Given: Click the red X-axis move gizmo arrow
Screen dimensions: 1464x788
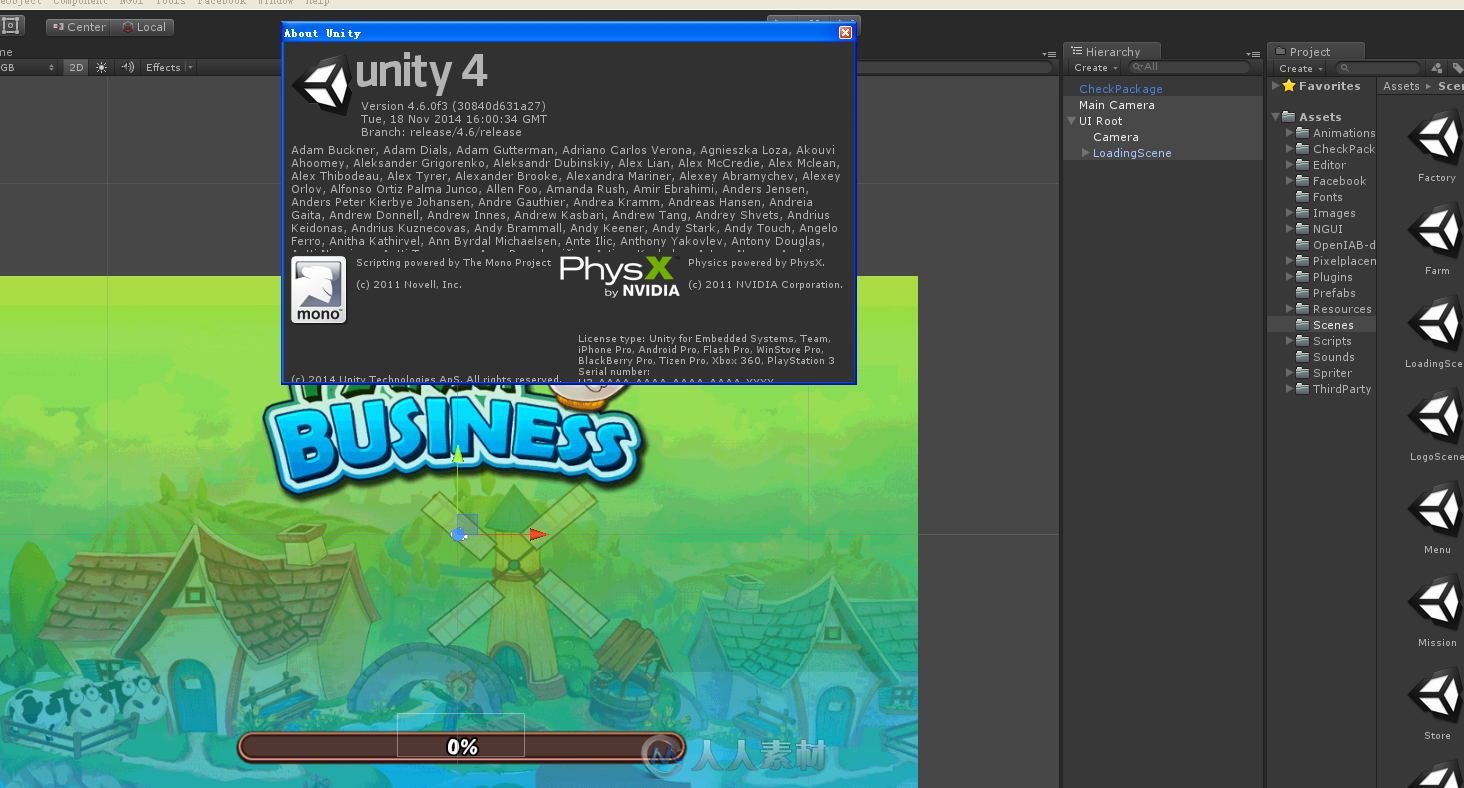Looking at the screenshot, I should click(538, 534).
